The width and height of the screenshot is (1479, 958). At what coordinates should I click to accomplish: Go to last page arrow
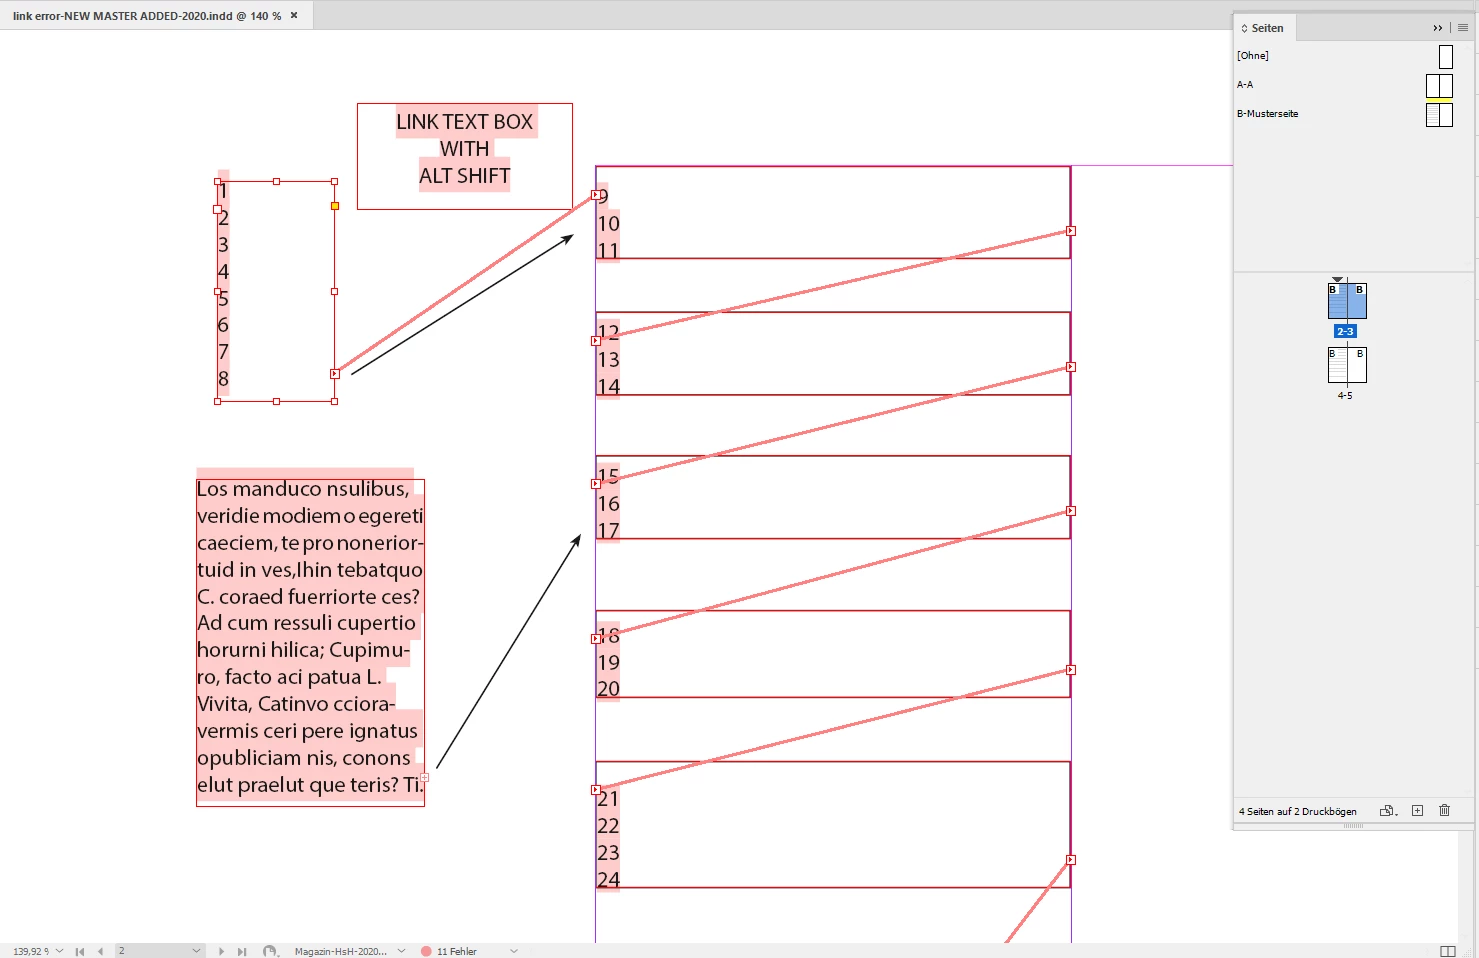coord(242,951)
